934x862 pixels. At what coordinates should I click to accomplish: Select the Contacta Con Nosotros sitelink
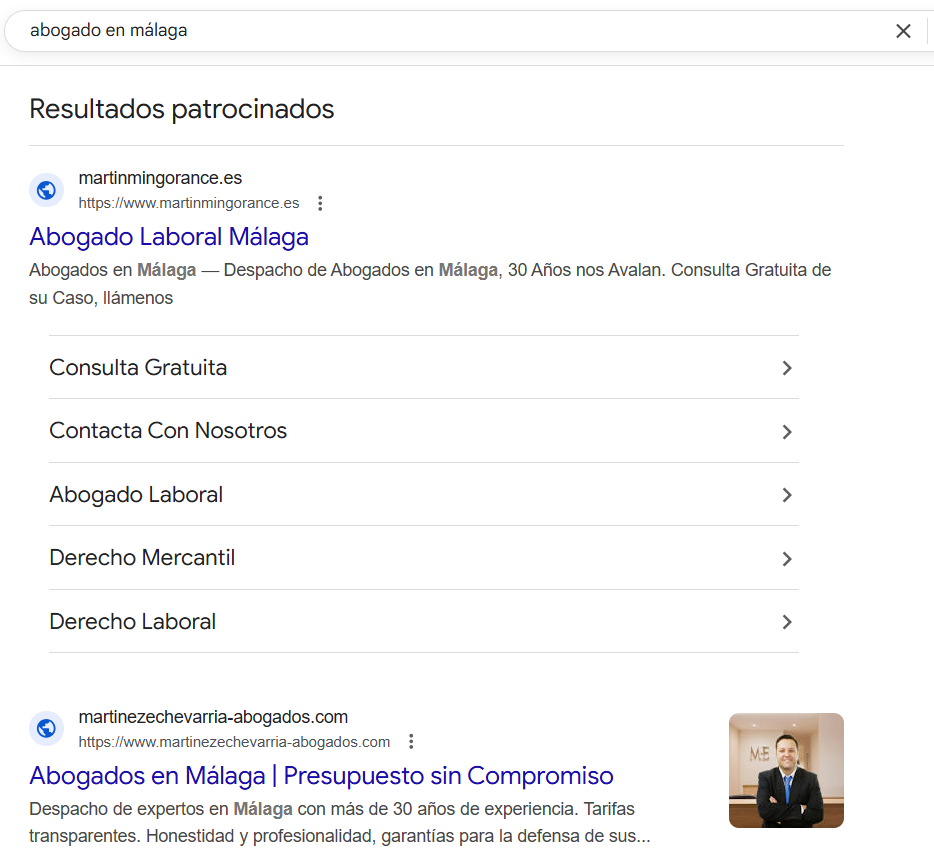[168, 431]
